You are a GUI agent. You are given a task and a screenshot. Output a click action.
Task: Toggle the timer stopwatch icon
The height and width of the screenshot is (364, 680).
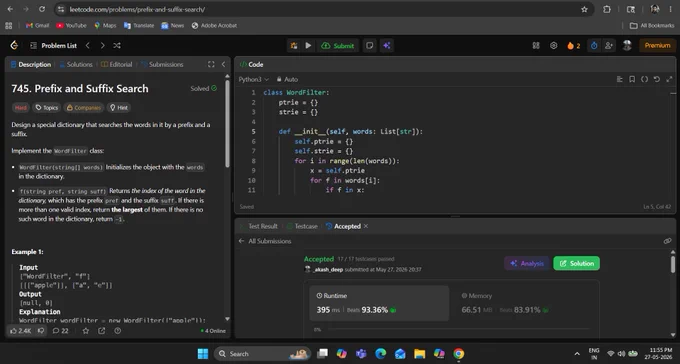(x=594, y=46)
